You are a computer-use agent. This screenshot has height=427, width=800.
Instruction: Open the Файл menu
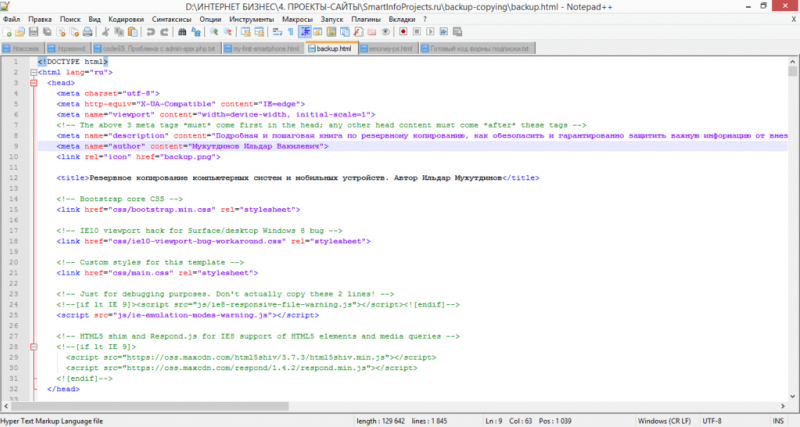click(x=11, y=19)
